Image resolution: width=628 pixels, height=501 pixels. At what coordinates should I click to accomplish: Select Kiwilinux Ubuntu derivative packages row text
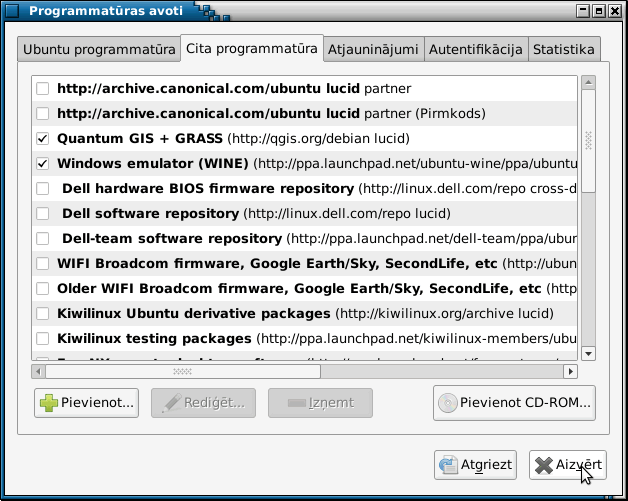click(305, 314)
